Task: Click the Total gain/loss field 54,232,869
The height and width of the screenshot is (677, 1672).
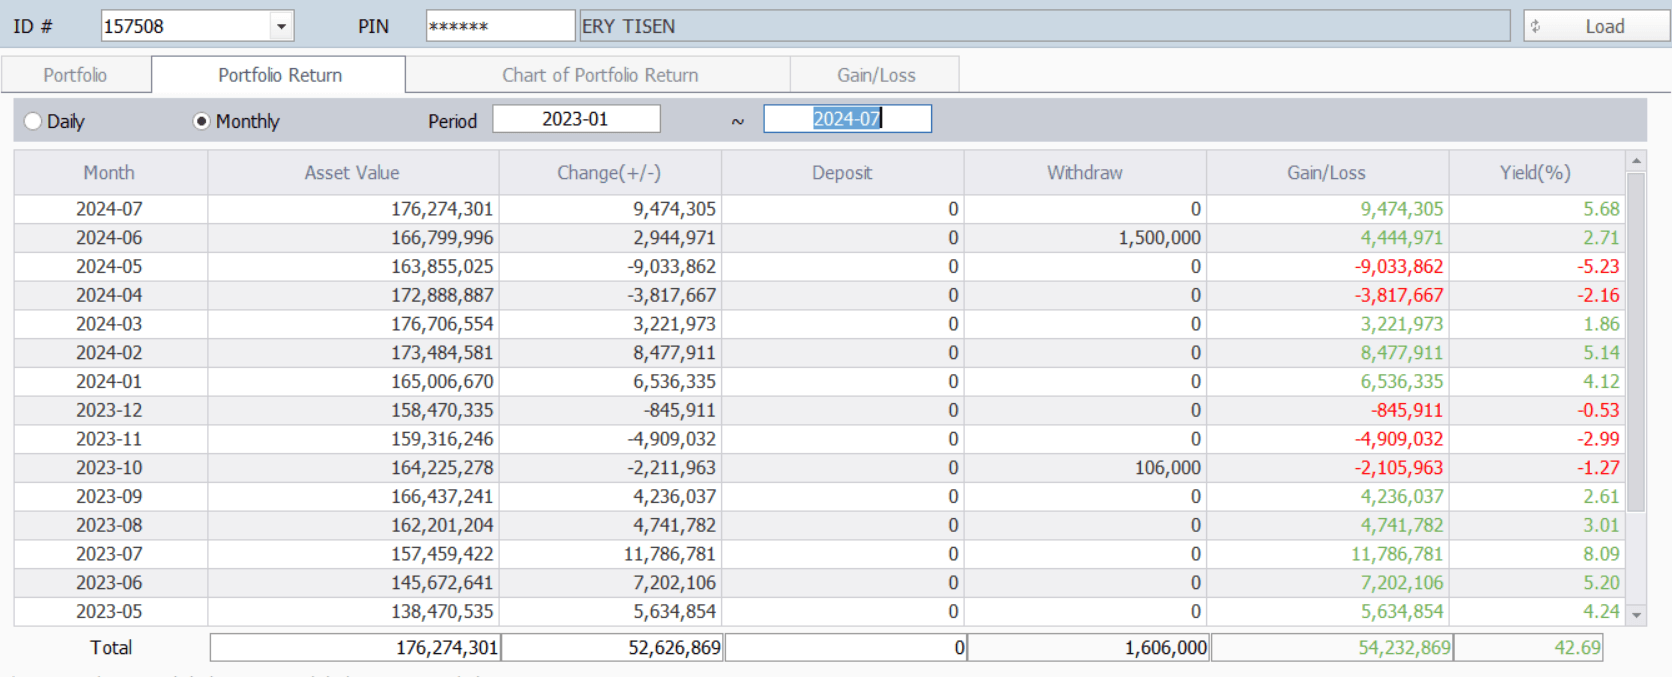Action: pyautogui.click(x=1332, y=648)
